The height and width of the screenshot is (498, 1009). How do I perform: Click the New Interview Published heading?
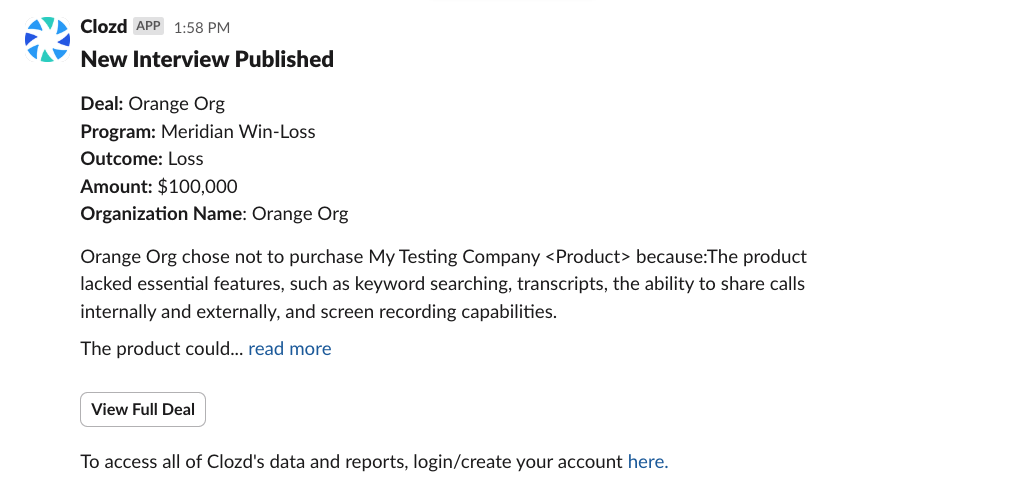[x=207, y=59]
